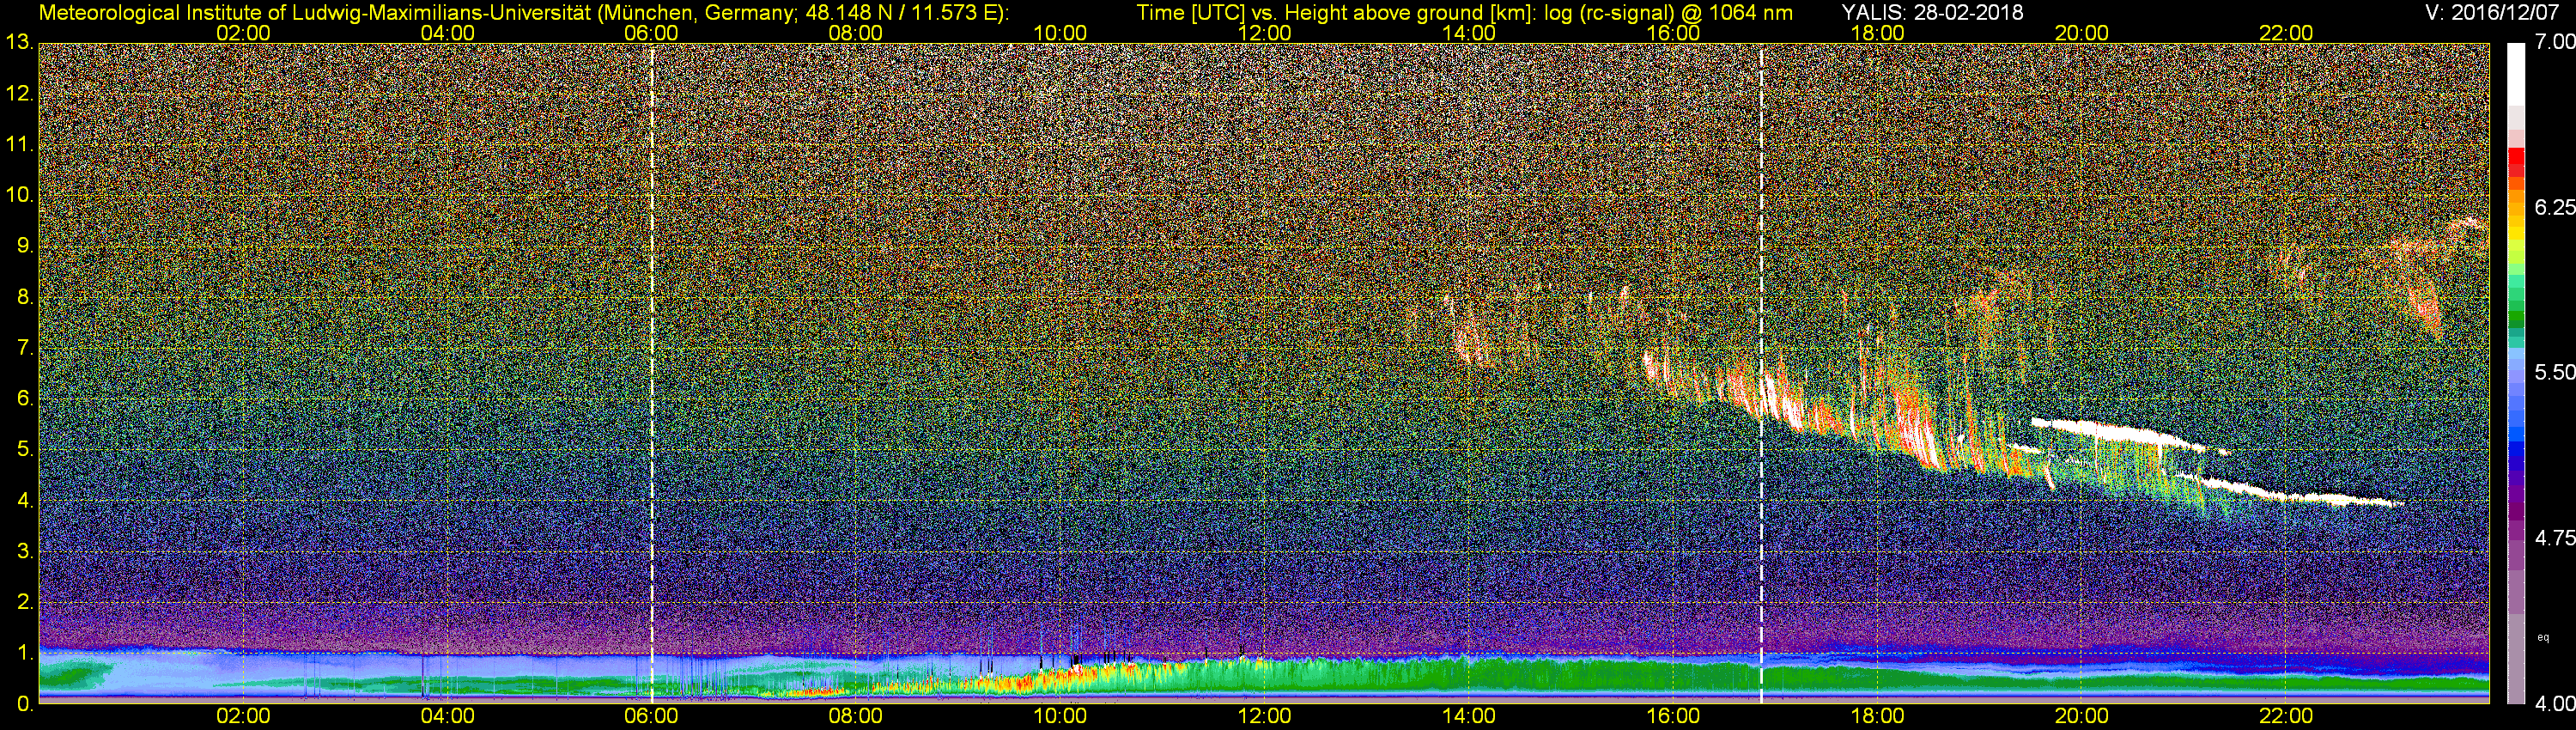This screenshot has height=730, width=2576.
Task: Click the 5.50 colorbar value
Action: 2556,372
